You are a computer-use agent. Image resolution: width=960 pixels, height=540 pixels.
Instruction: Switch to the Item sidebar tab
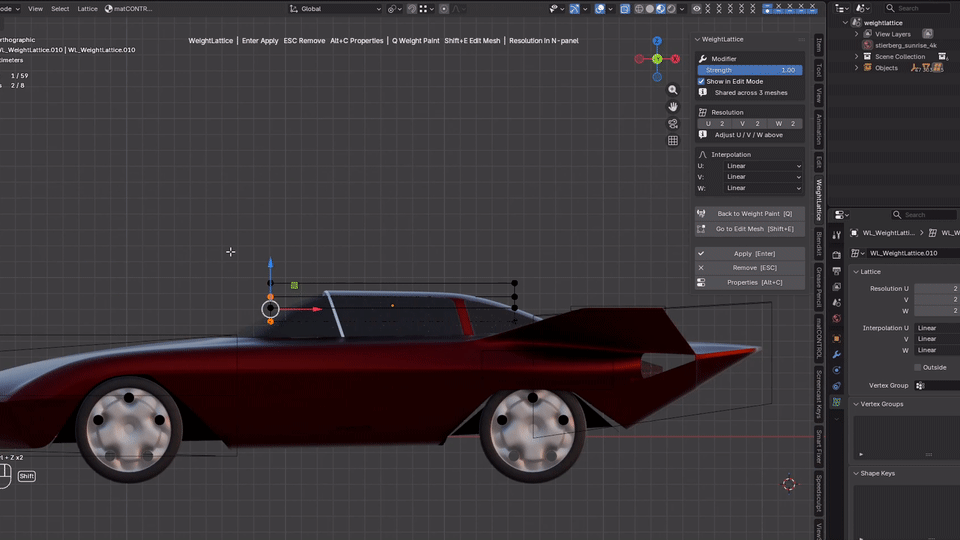pos(819,45)
